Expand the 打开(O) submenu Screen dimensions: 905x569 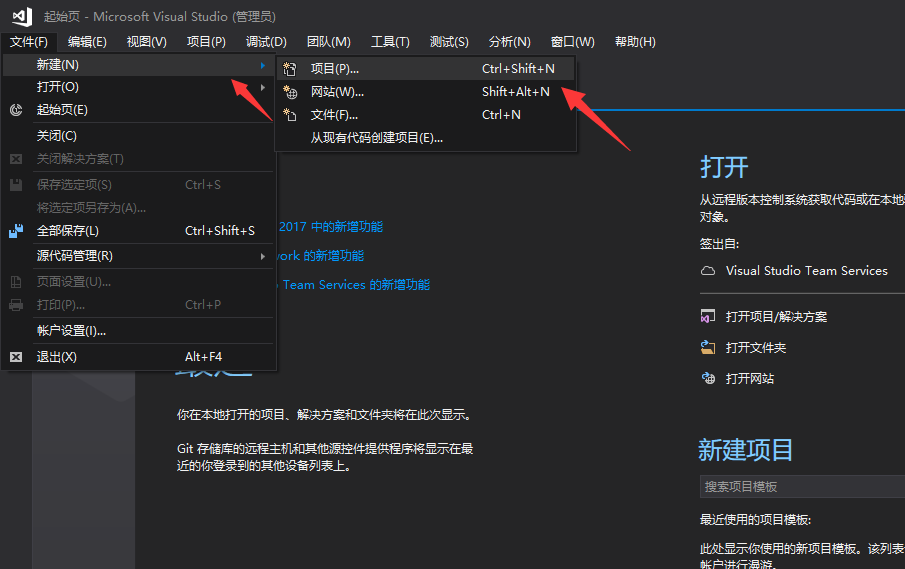pos(263,87)
